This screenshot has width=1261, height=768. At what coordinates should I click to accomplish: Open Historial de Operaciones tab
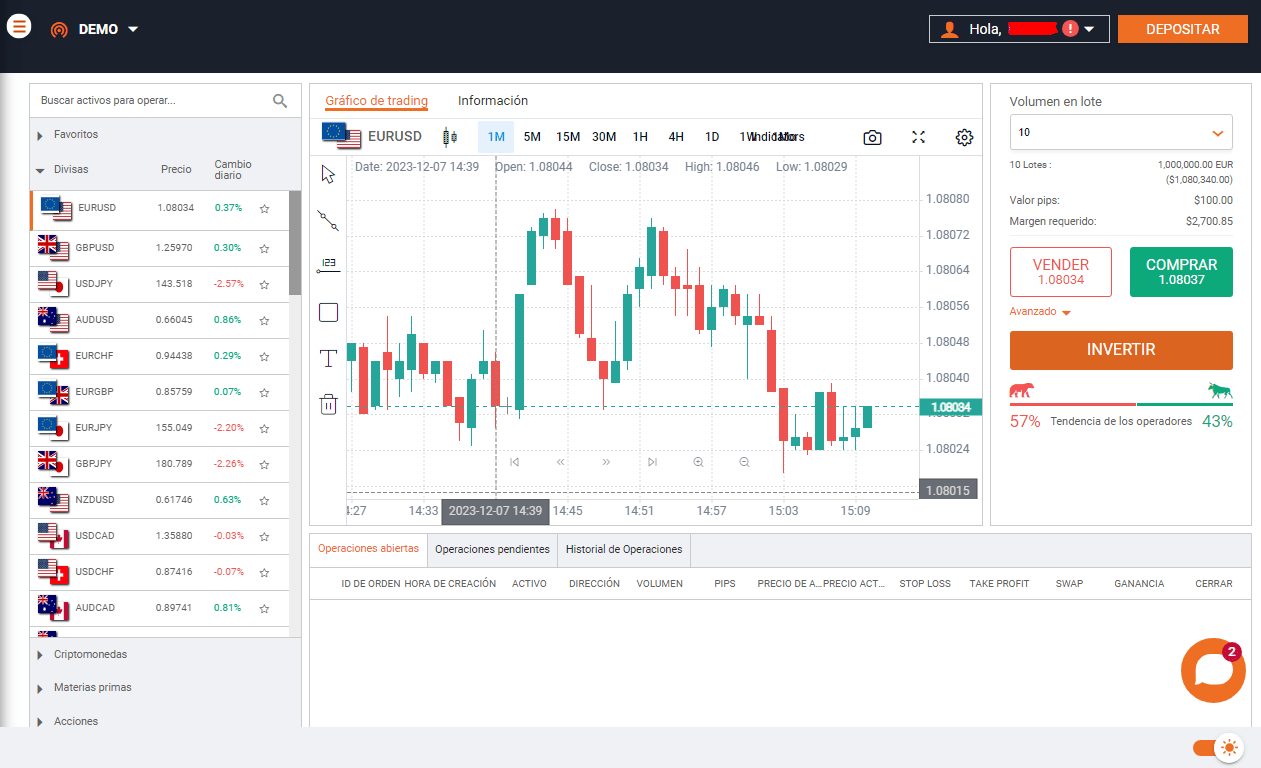624,549
